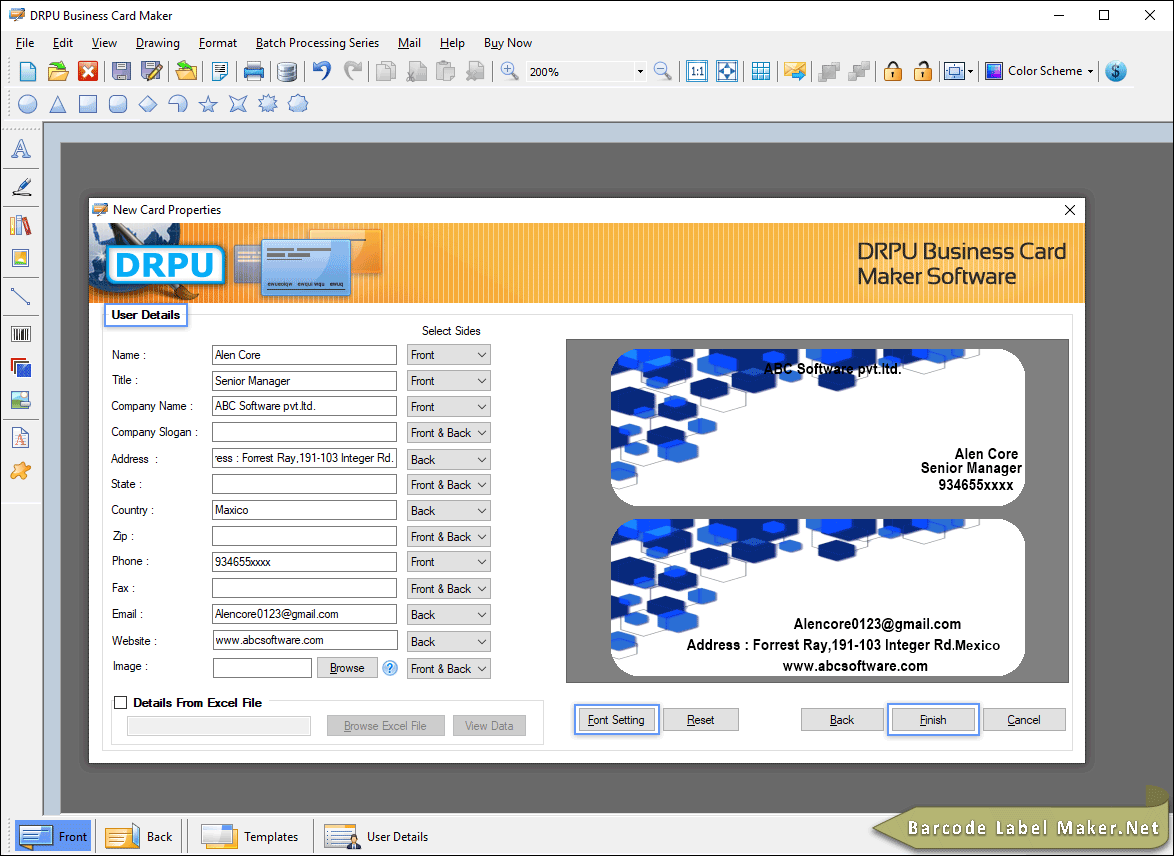
Task: Click the Email input field
Action: (x=304, y=614)
